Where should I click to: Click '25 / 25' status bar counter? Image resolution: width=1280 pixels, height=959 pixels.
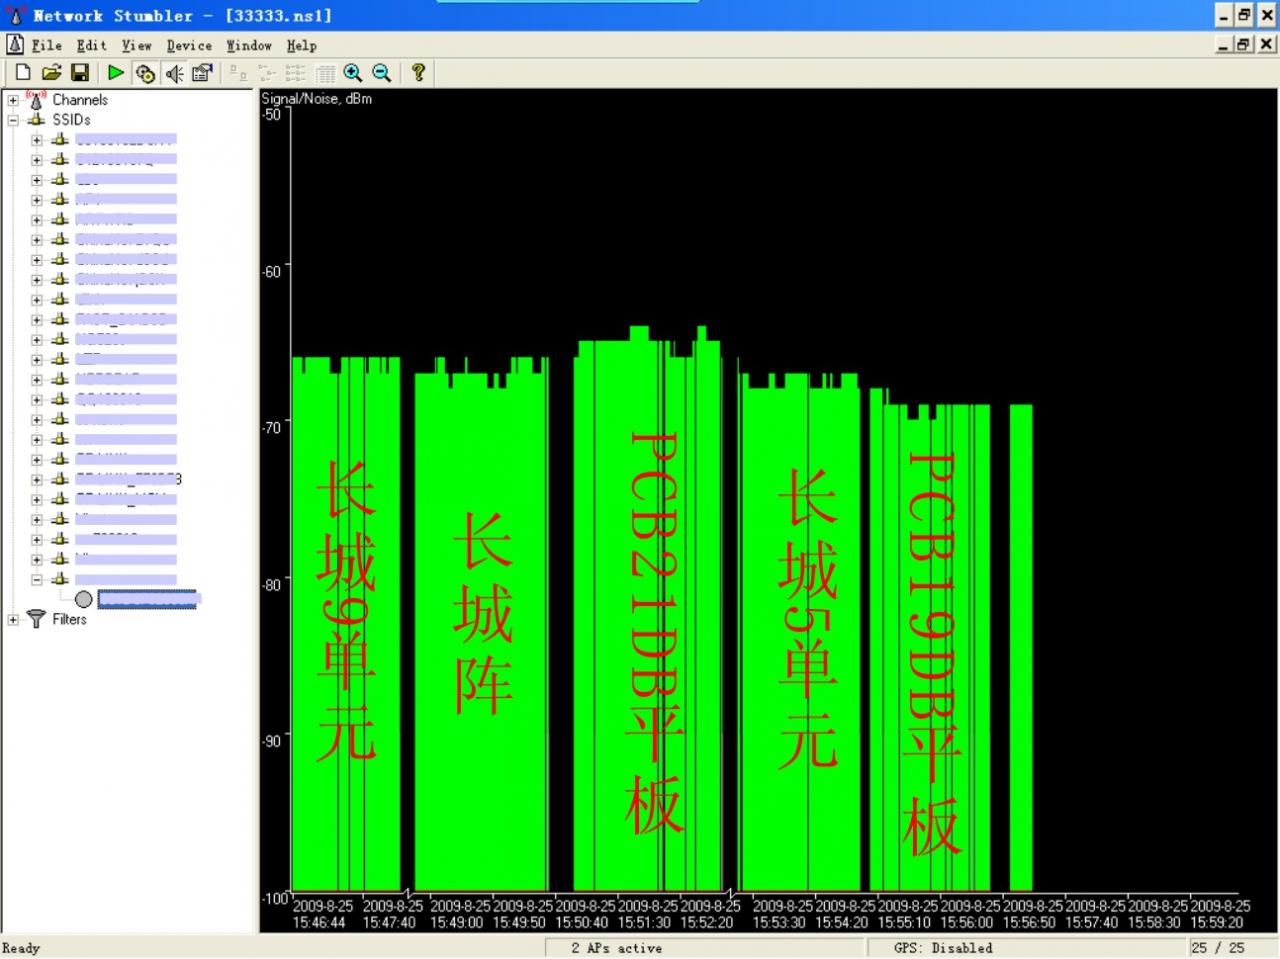pos(1218,948)
